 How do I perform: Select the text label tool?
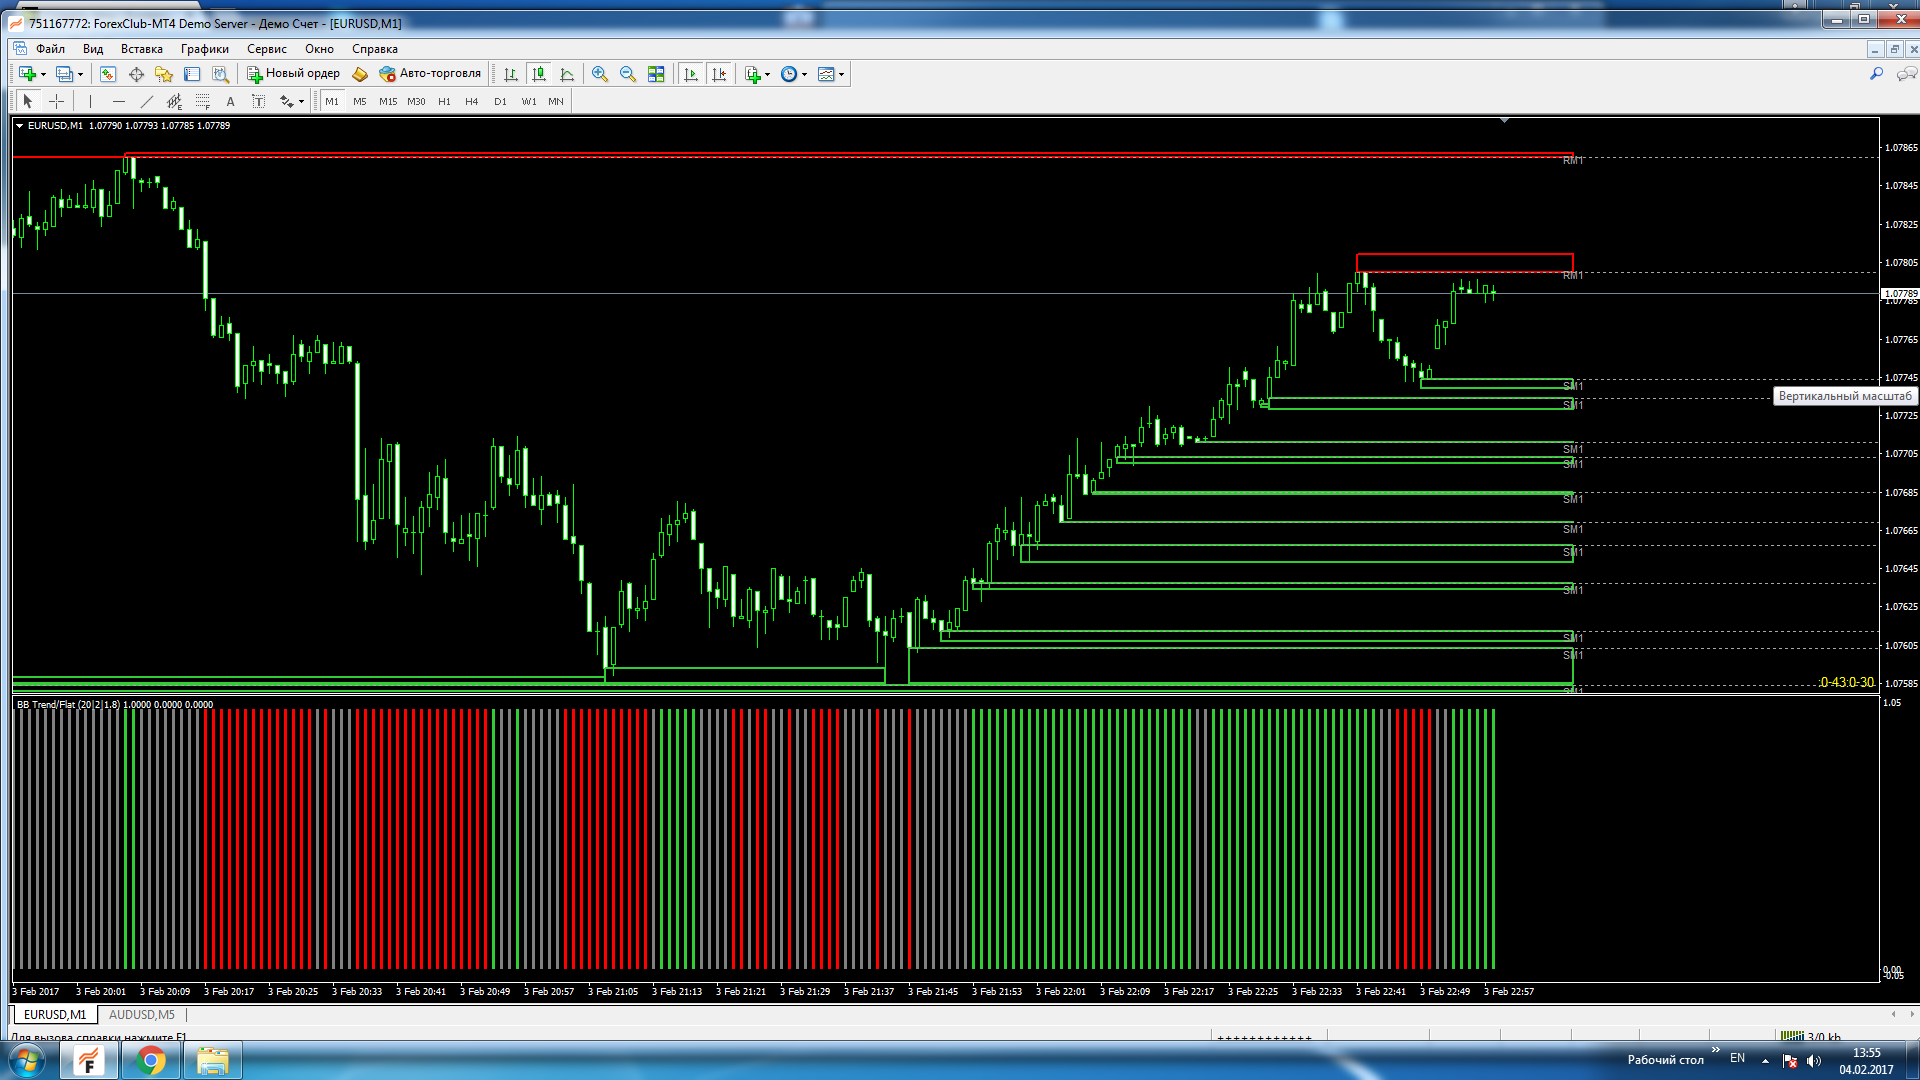click(258, 101)
